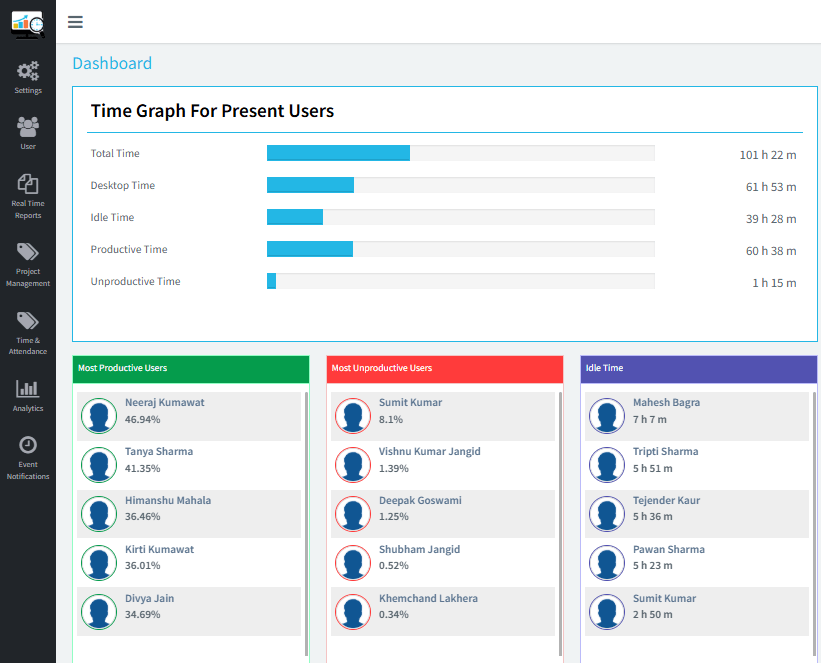
Task: Open Real Time Reports icon
Action: coord(28,184)
